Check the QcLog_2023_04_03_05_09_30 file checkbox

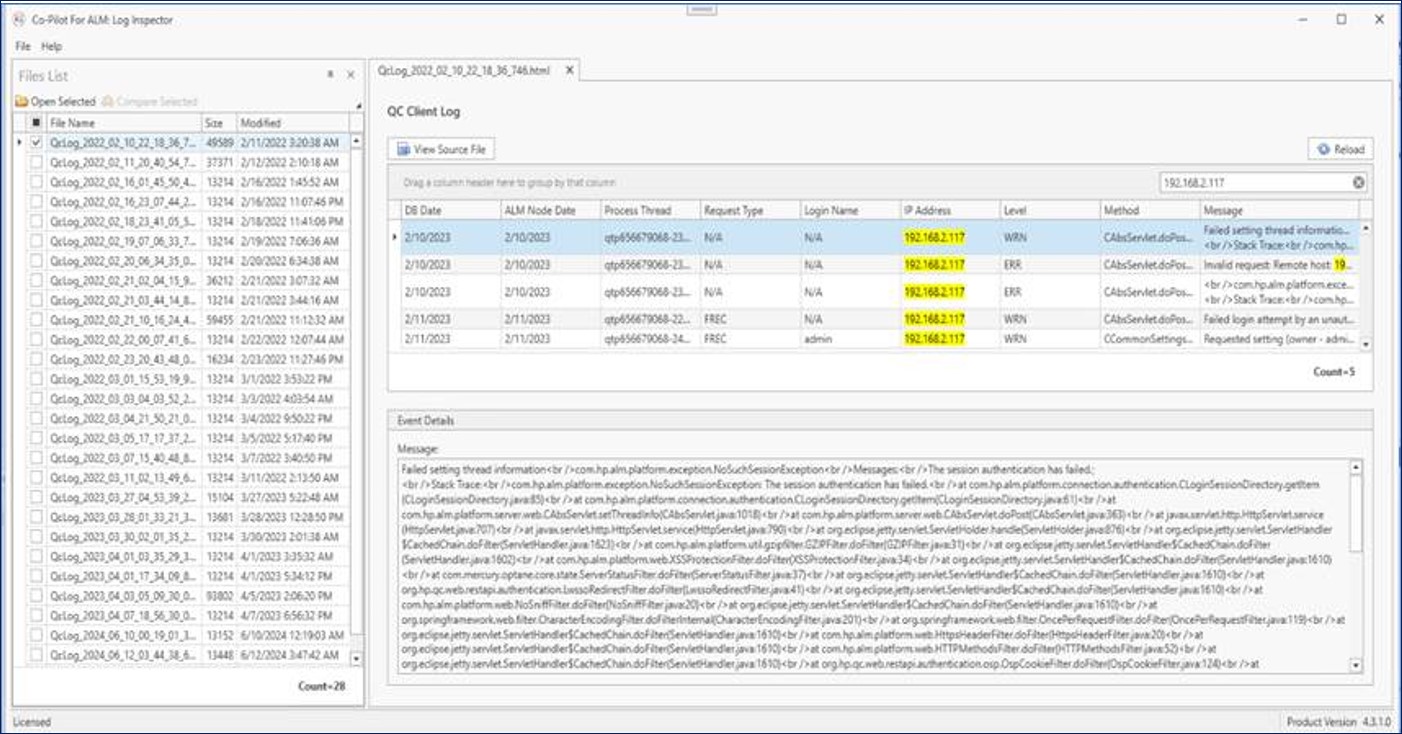37,598
